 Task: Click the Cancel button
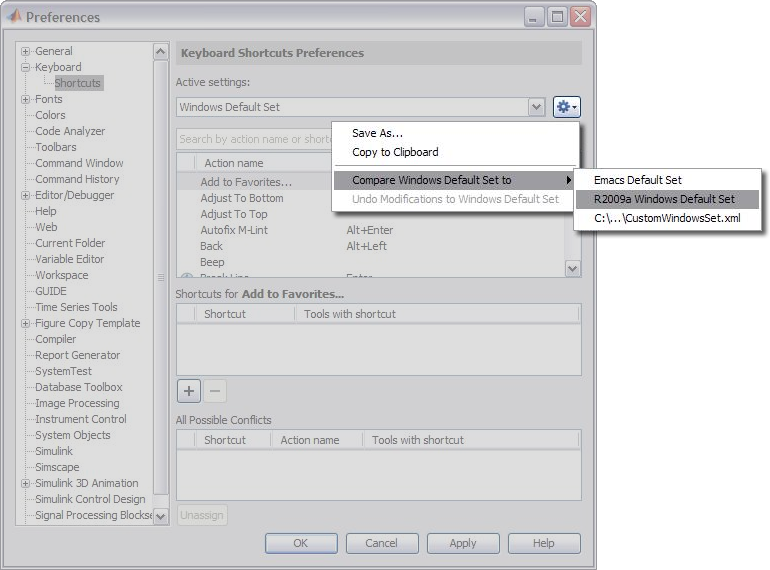point(381,543)
